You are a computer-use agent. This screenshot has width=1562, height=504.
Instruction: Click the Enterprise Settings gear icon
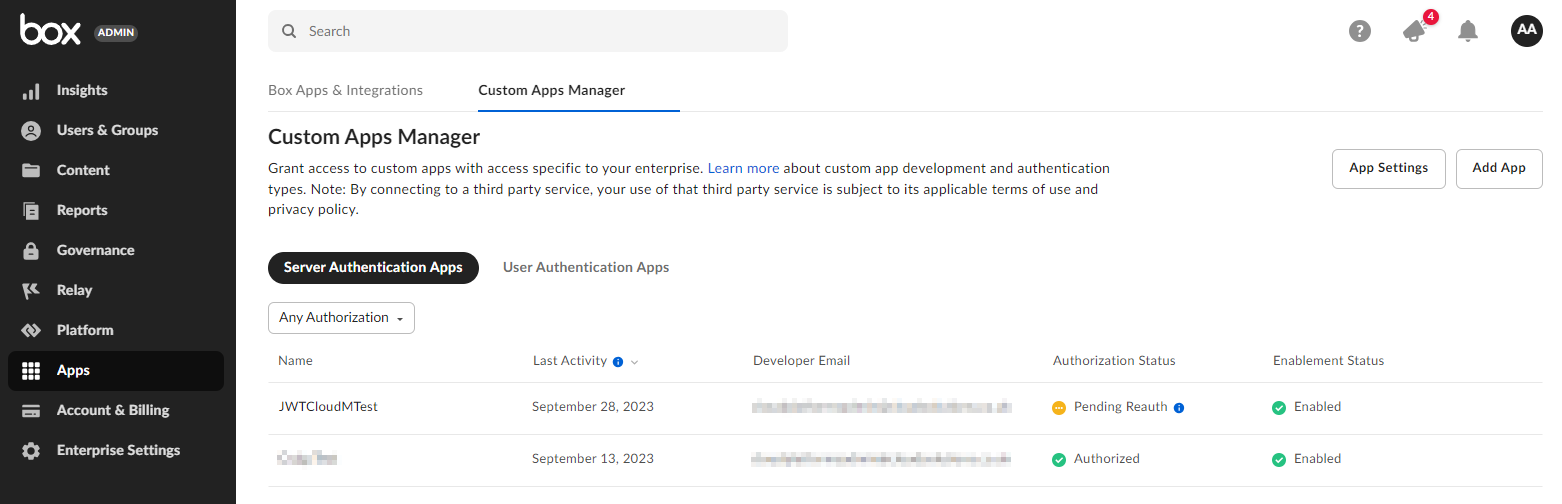pyautogui.click(x=31, y=451)
